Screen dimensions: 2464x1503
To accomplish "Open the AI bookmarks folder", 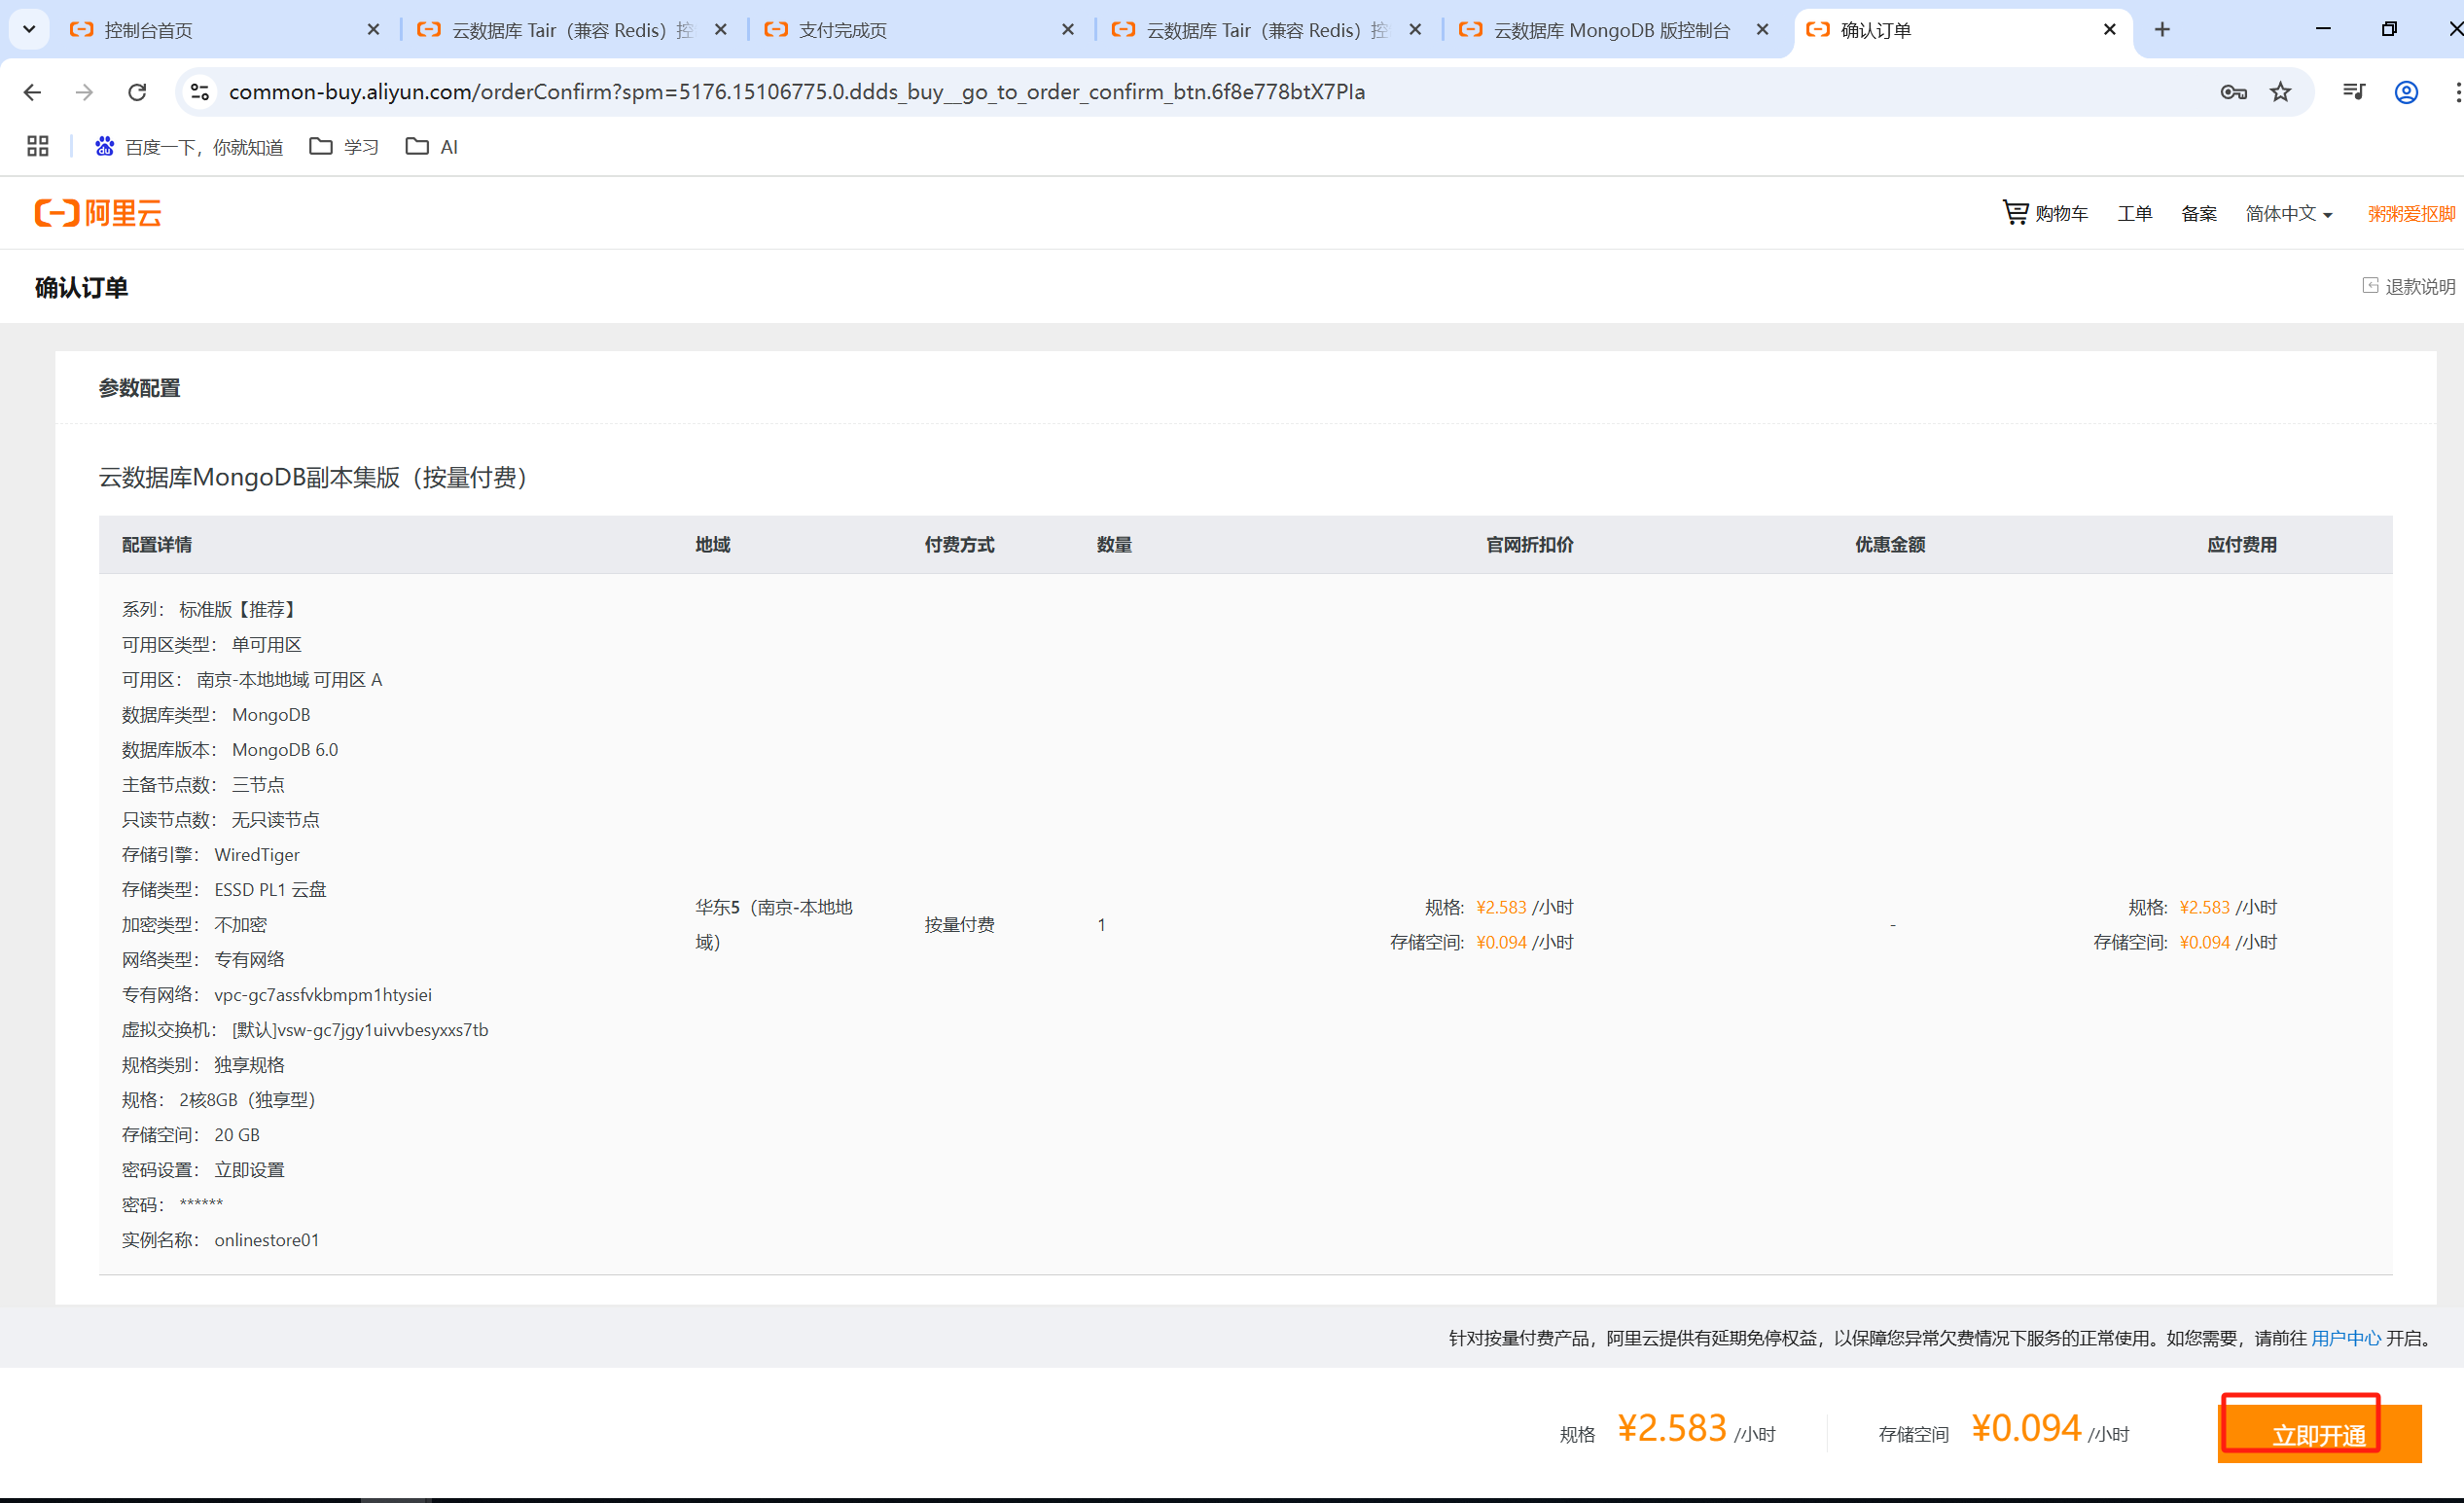I will click(x=432, y=147).
